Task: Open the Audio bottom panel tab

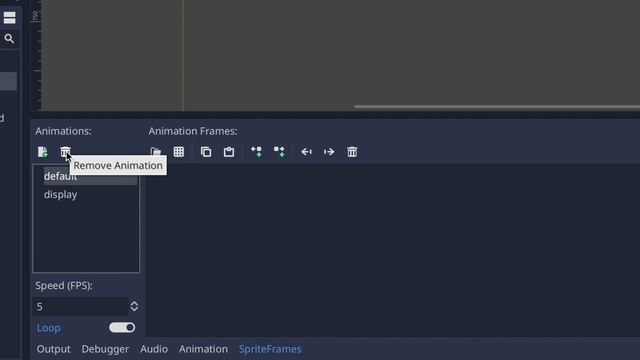Action: [x=154, y=349]
